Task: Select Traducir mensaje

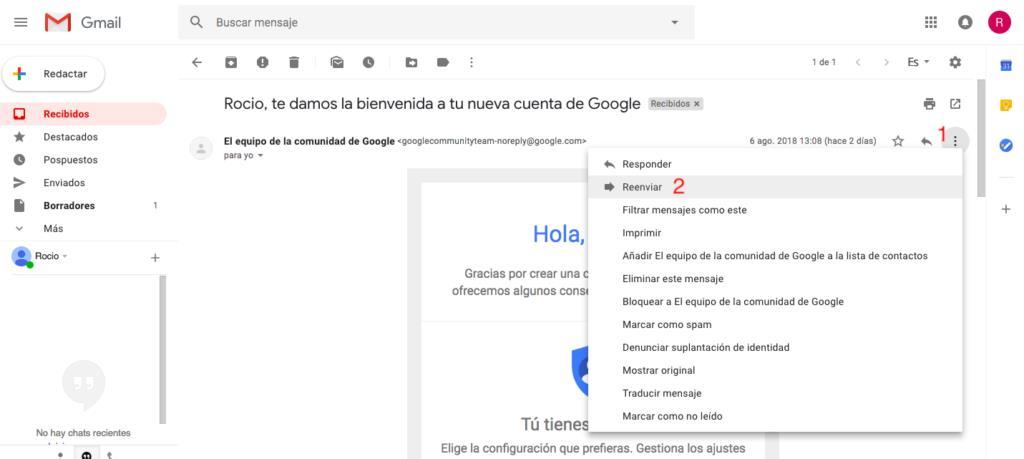Action: click(775, 393)
